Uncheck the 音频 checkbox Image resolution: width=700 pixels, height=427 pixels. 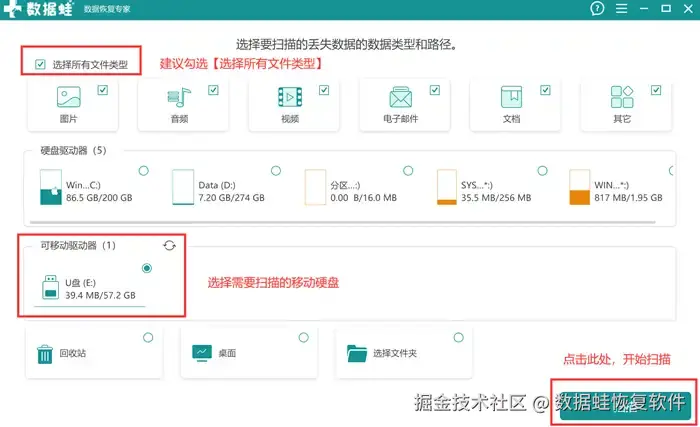213,90
